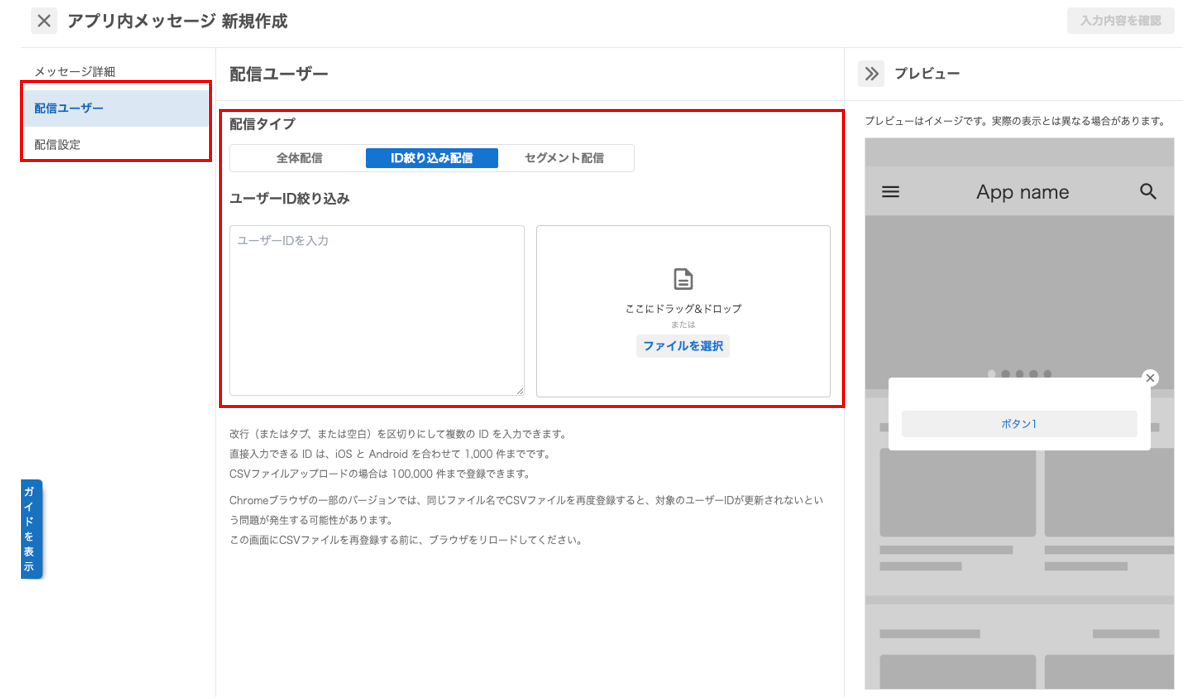
Task: Open the ガイドを表示 side tab
Action: [31, 529]
